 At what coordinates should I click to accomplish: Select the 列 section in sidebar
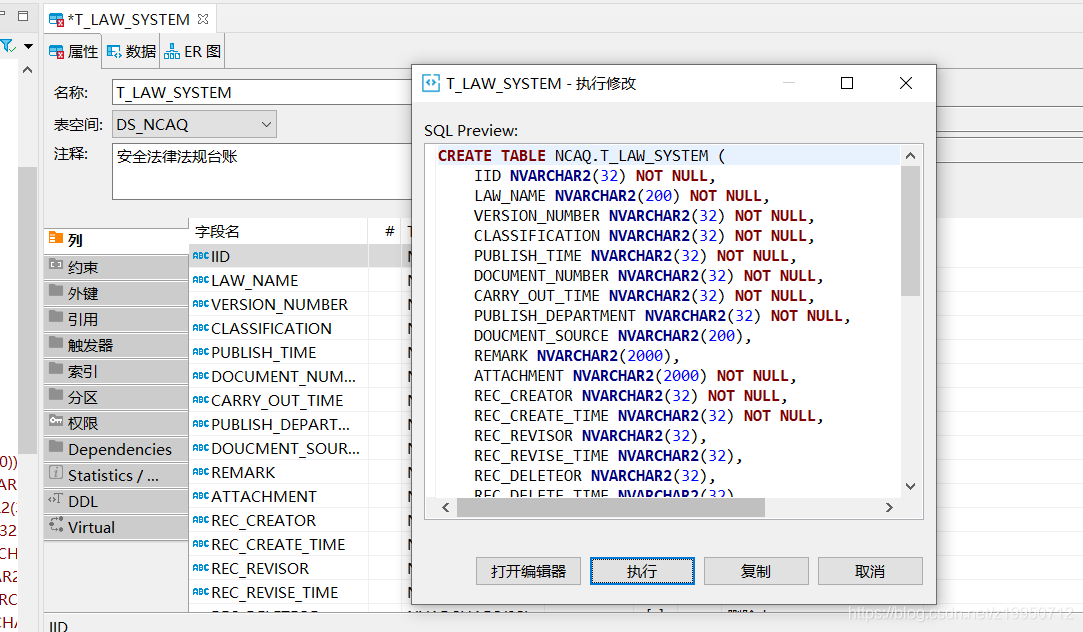[x=116, y=240]
